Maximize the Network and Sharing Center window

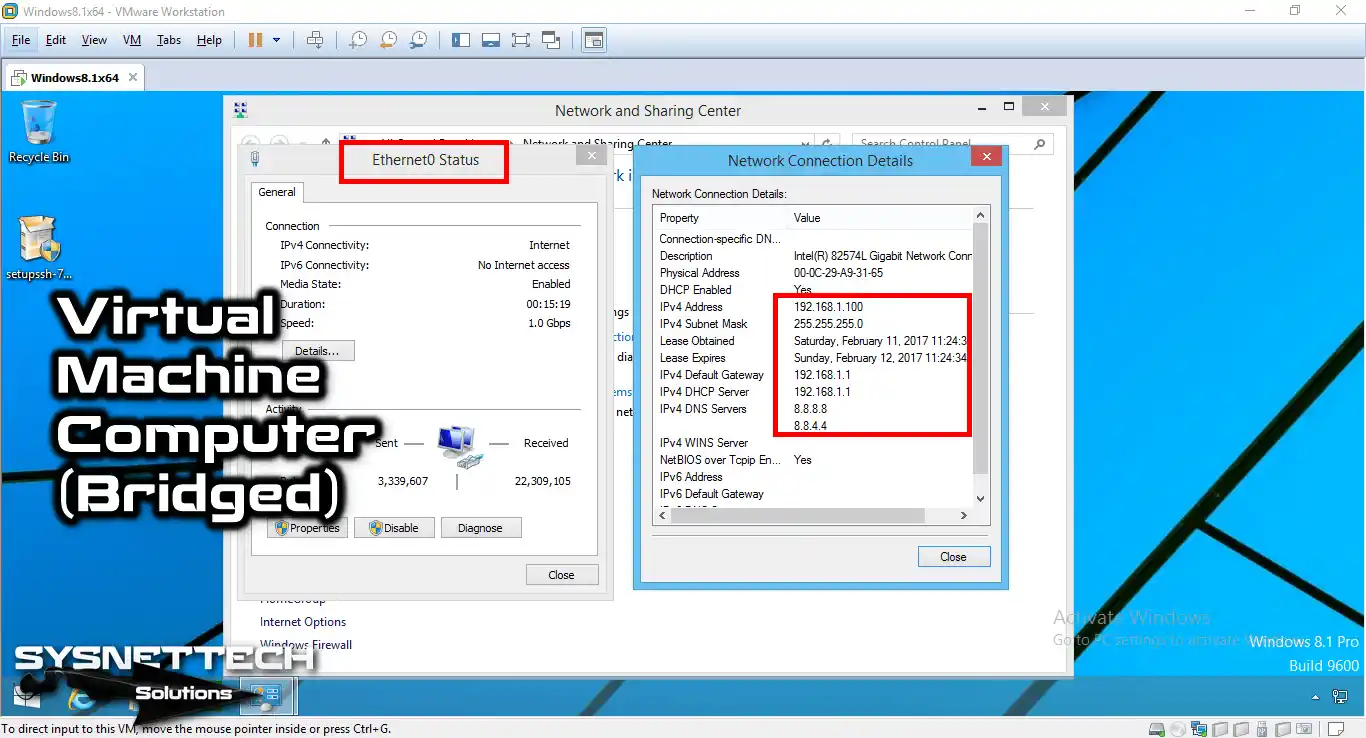coord(1009,106)
